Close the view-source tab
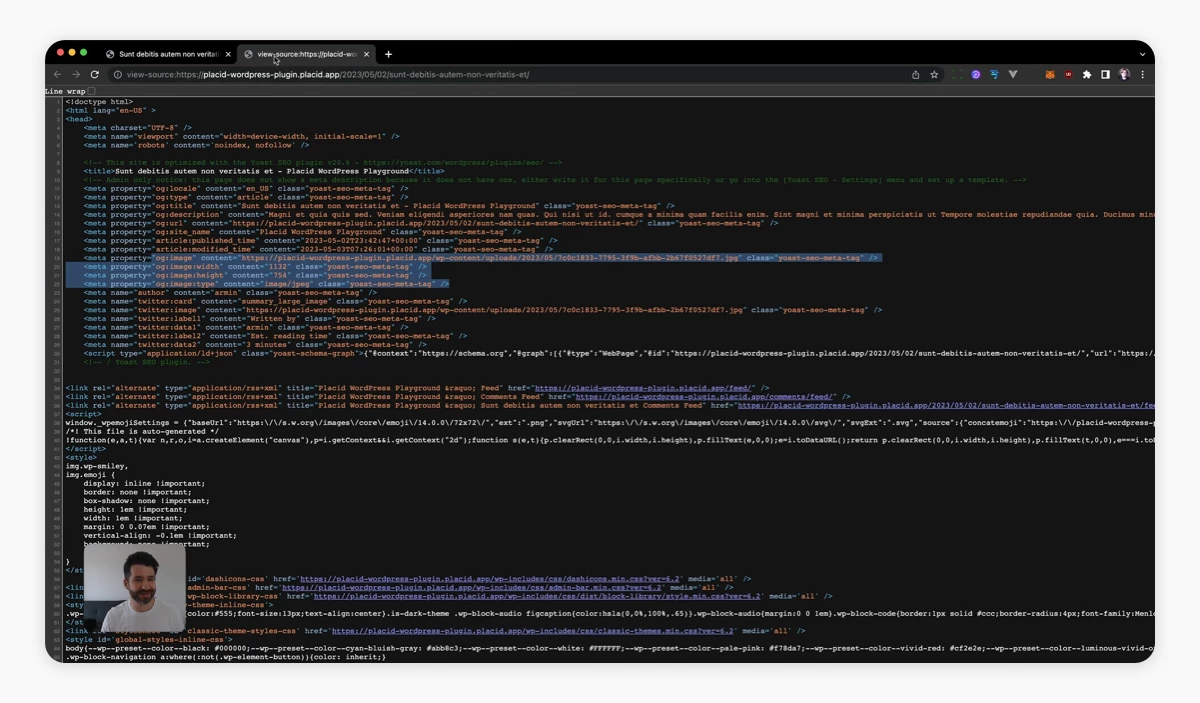 click(x=366, y=54)
